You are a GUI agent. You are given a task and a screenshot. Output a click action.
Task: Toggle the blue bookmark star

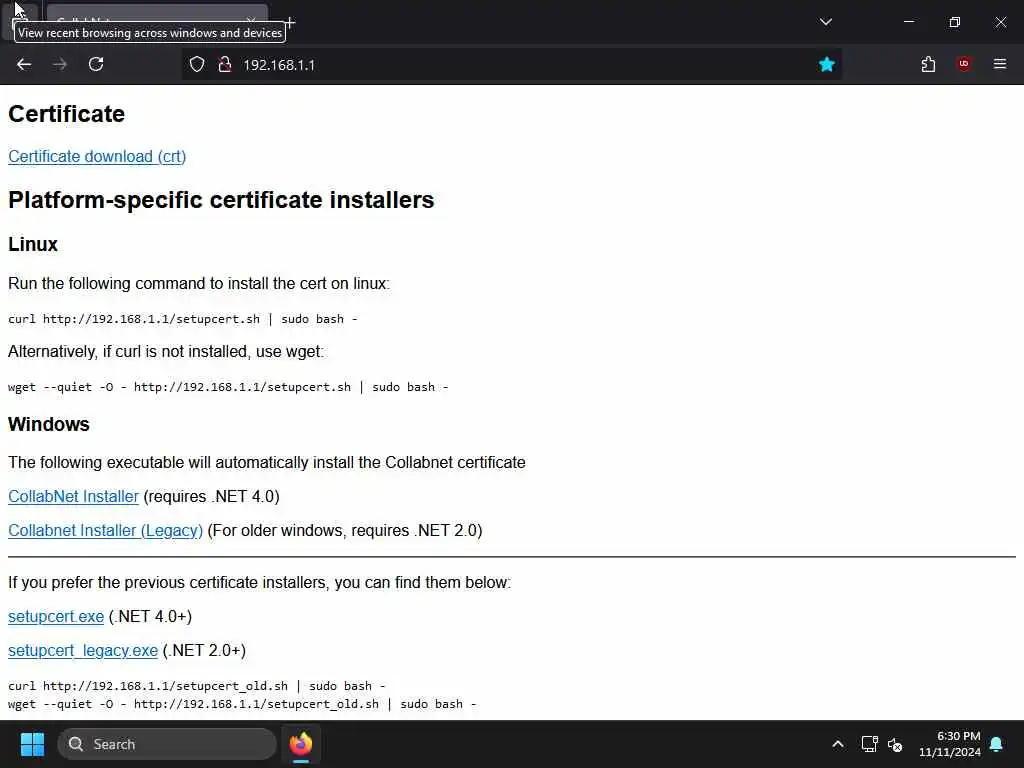click(827, 64)
